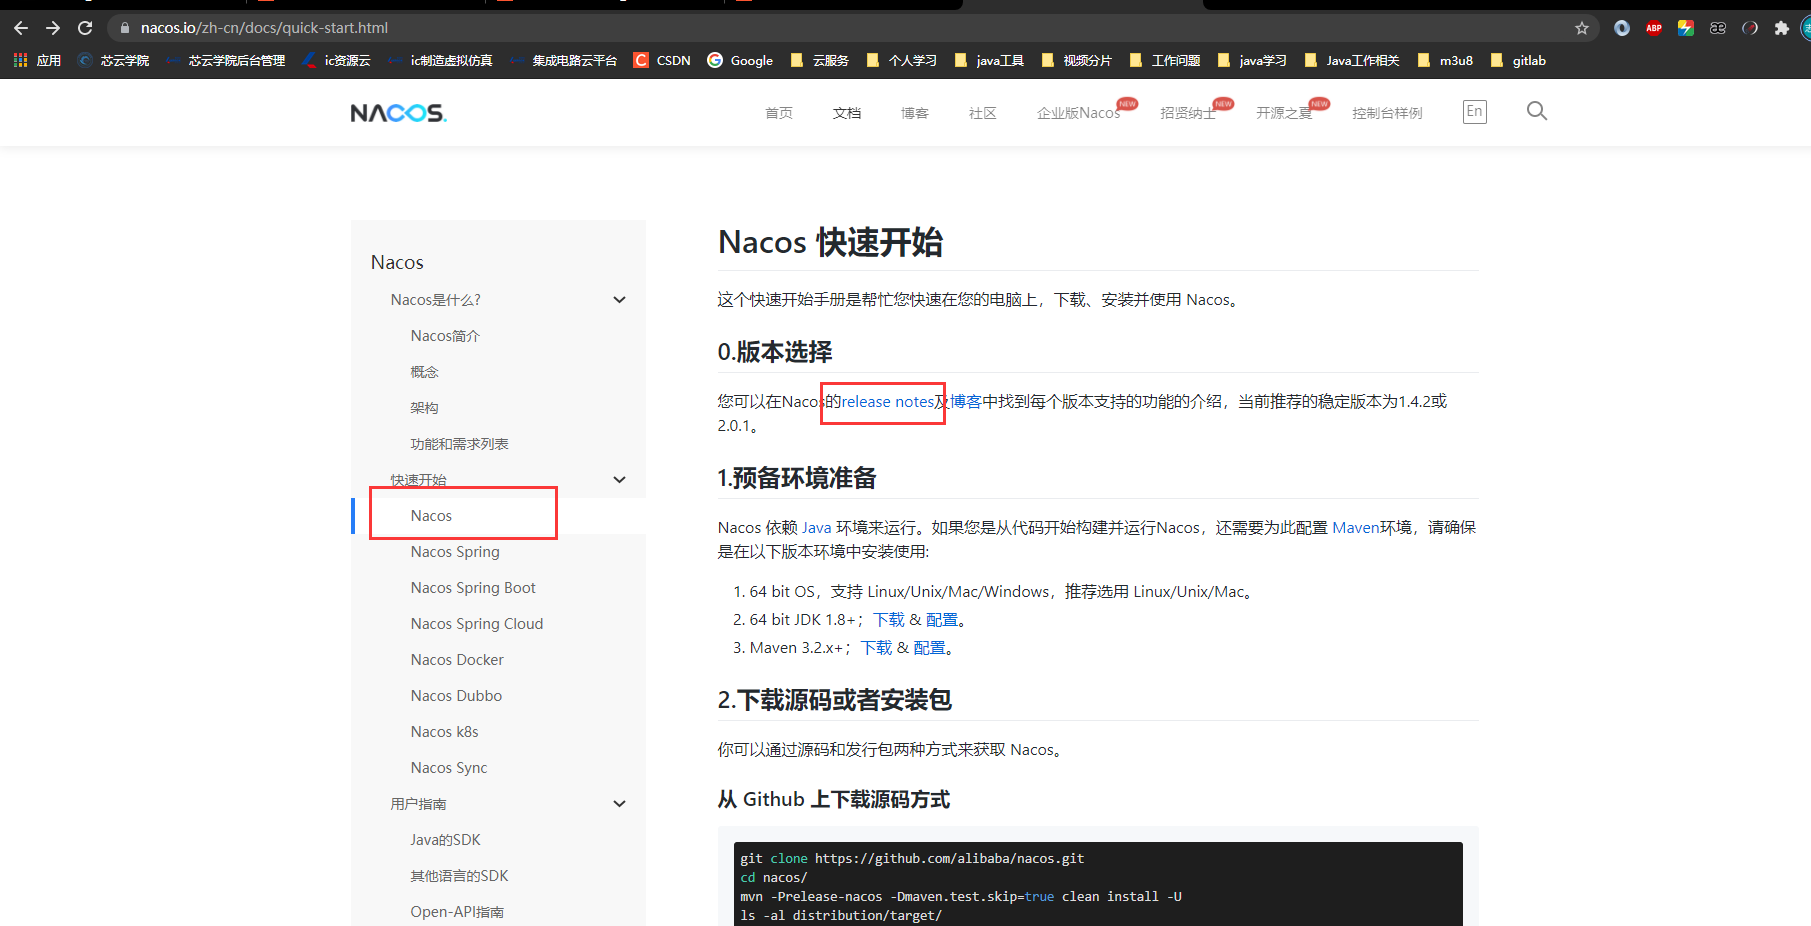
Task: Collapse the Nacos是什么 section chevron
Action: (x=619, y=299)
